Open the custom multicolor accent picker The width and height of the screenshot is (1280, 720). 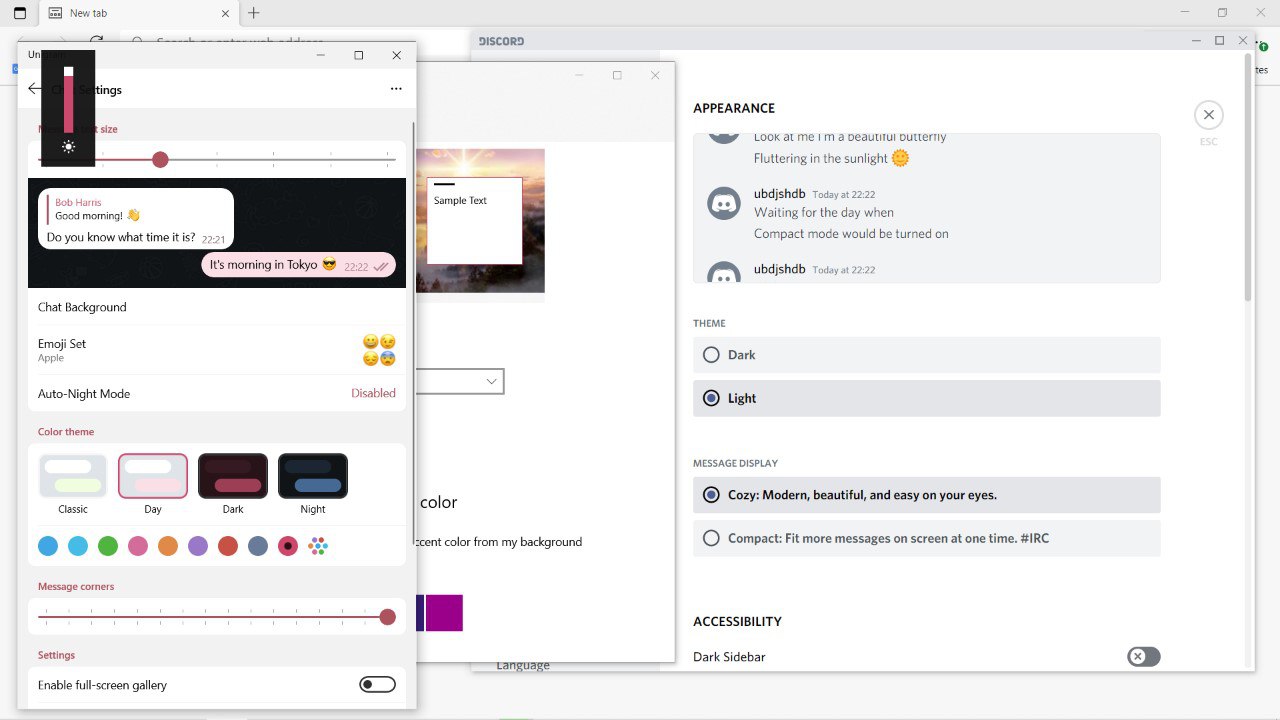(x=318, y=546)
